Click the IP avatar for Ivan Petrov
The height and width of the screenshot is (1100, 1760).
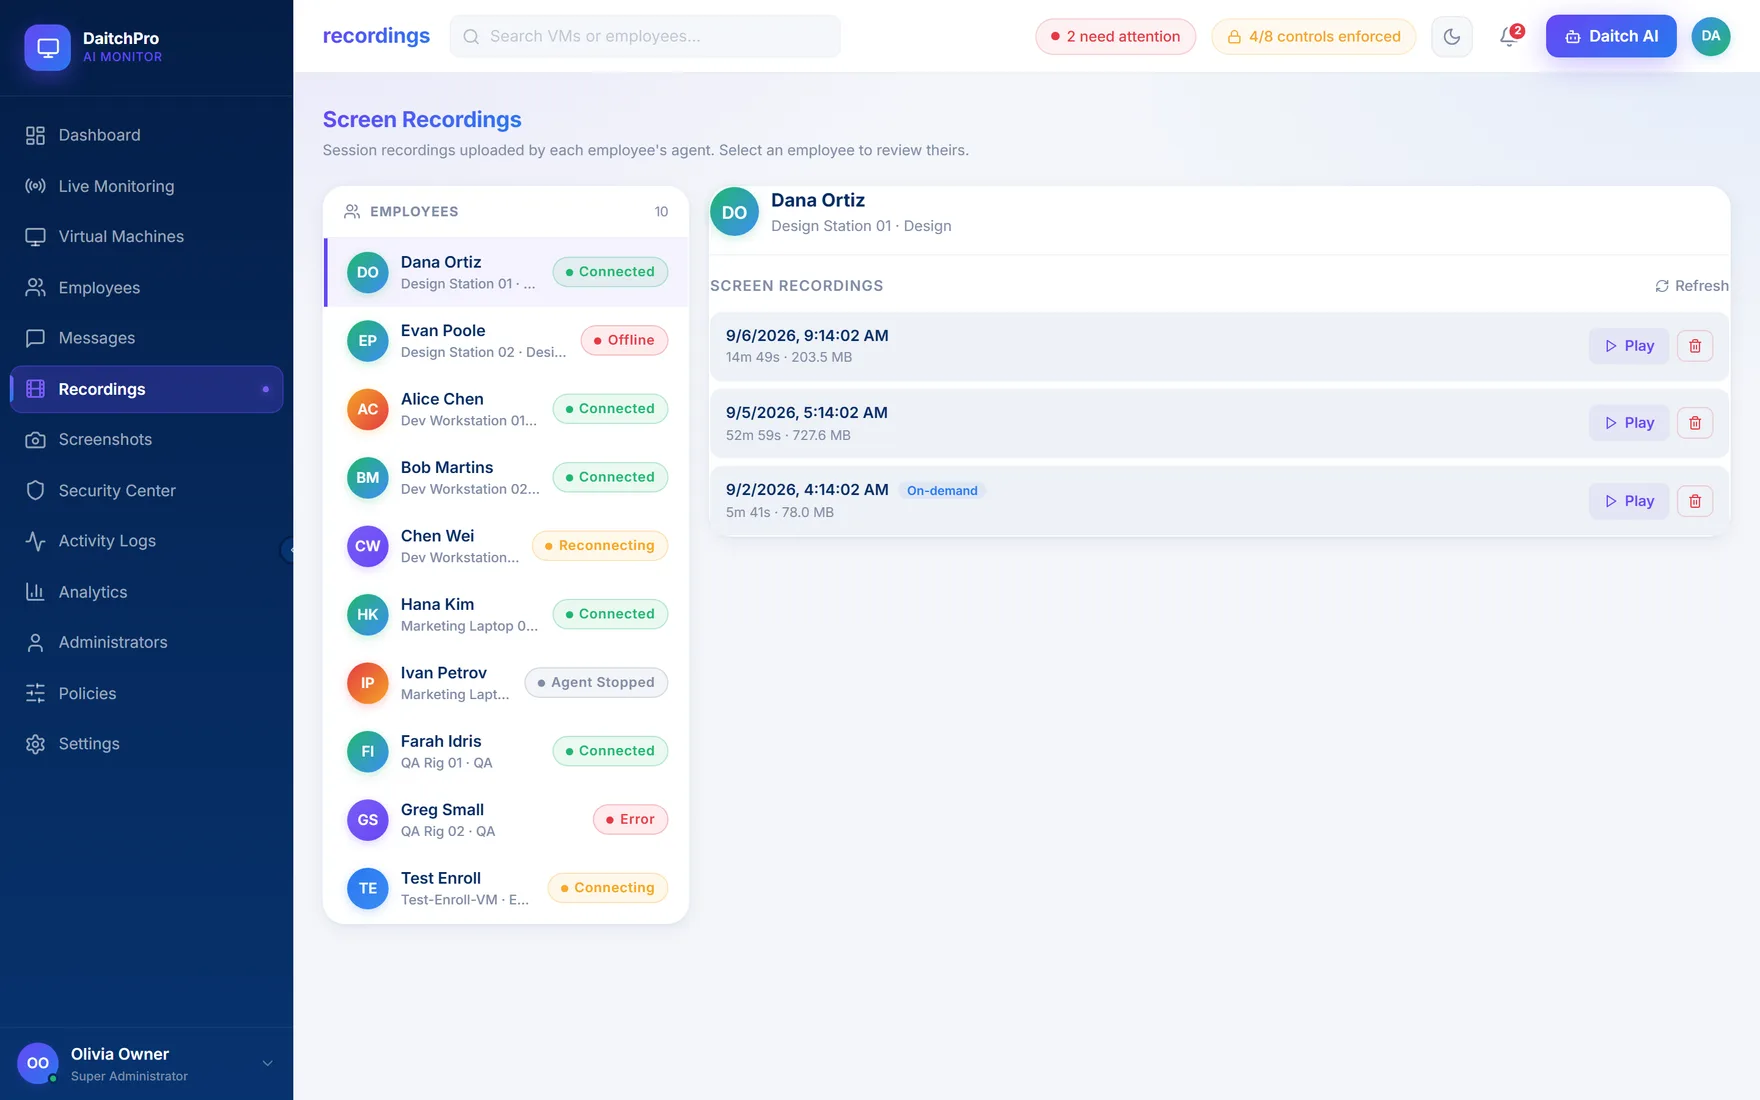coord(368,683)
